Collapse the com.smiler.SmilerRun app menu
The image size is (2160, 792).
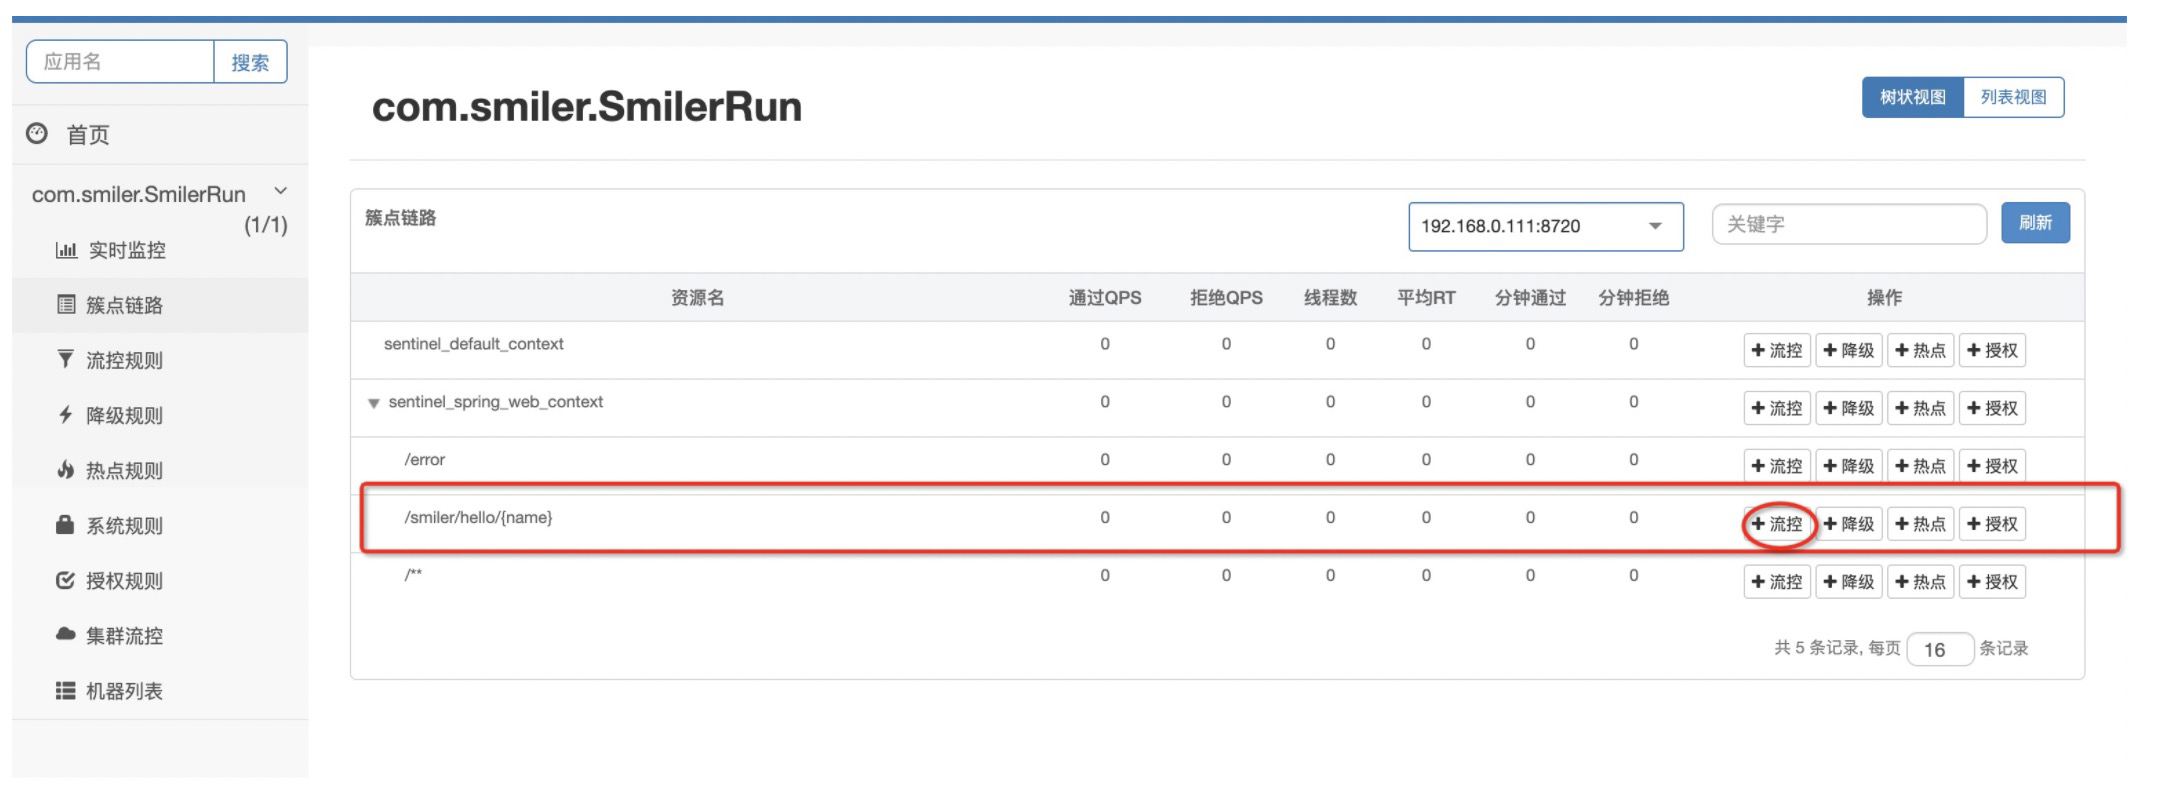280,191
